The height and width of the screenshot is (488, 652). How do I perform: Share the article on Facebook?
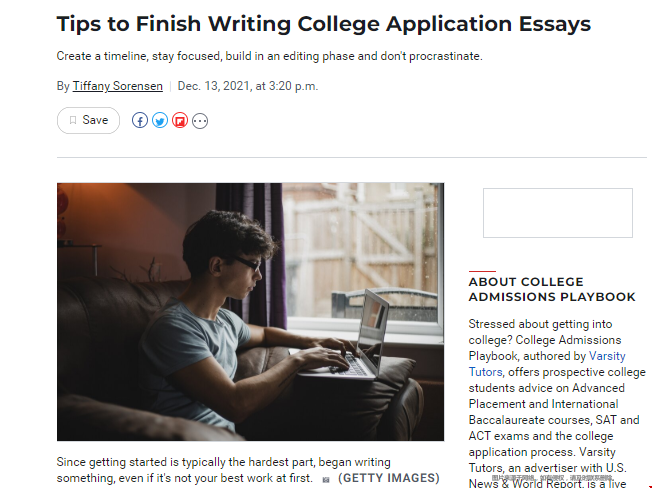click(140, 121)
